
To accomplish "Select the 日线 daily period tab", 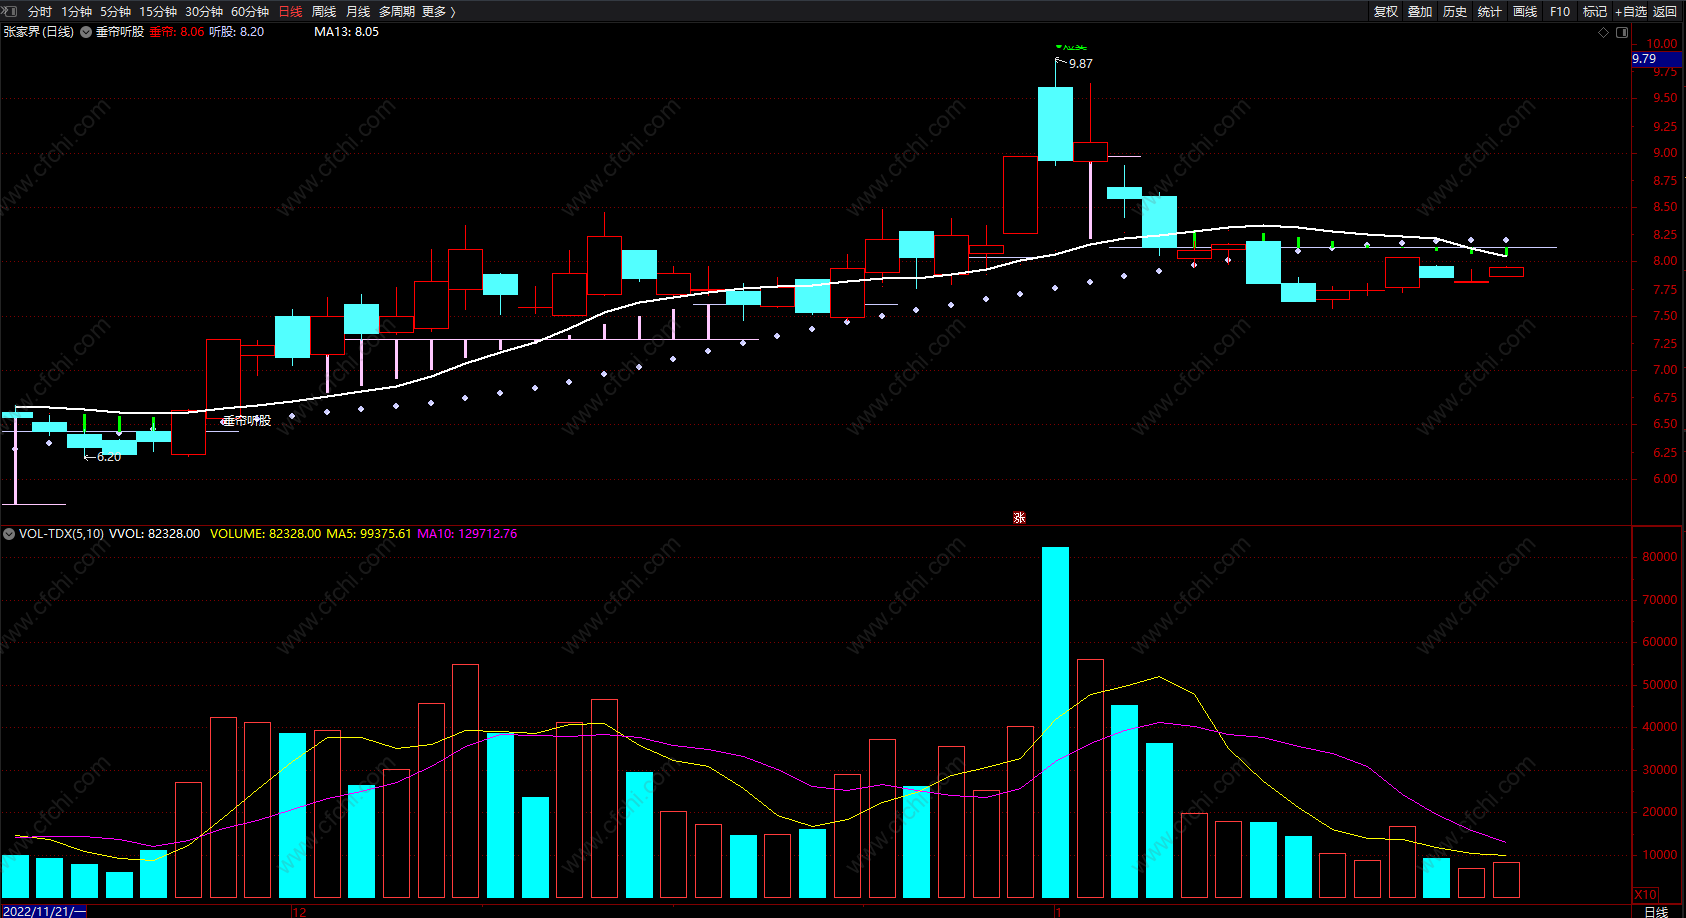I will click(x=290, y=12).
